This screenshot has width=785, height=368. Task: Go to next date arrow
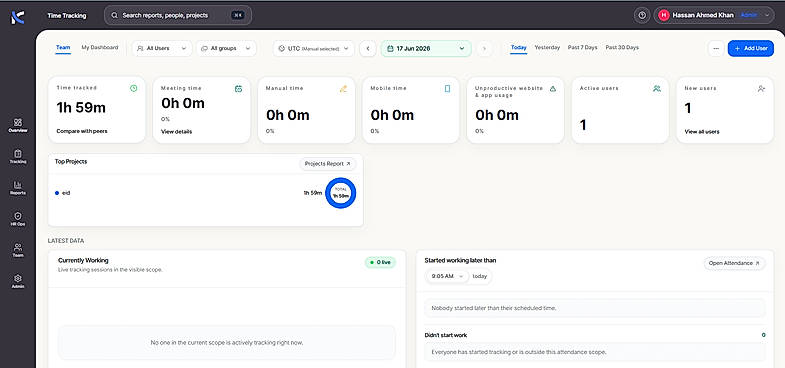click(484, 49)
